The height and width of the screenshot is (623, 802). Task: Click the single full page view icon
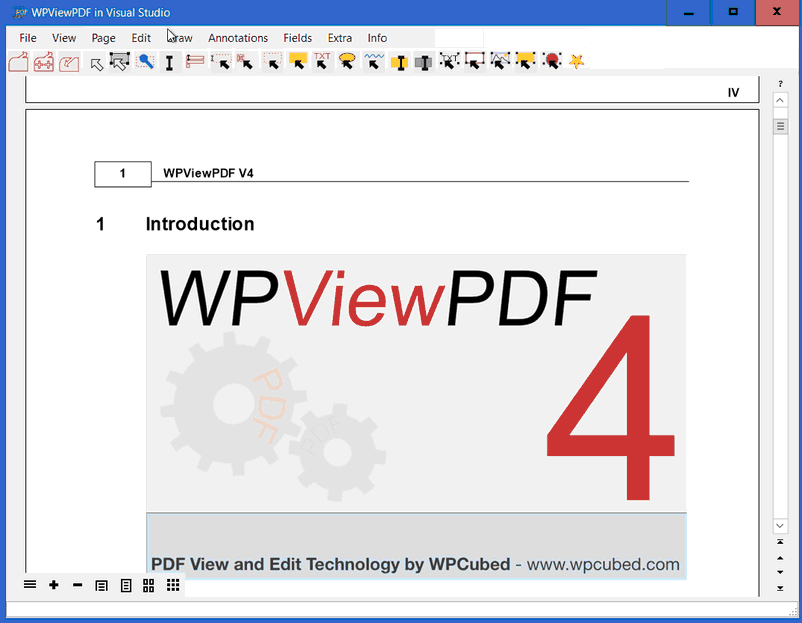pos(126,586)
